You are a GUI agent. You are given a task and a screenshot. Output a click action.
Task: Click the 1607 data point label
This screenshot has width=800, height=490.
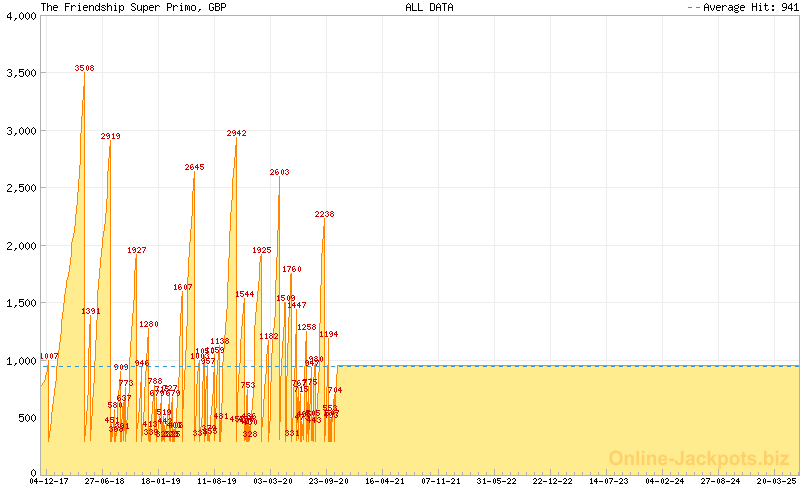tap(182, 287)
